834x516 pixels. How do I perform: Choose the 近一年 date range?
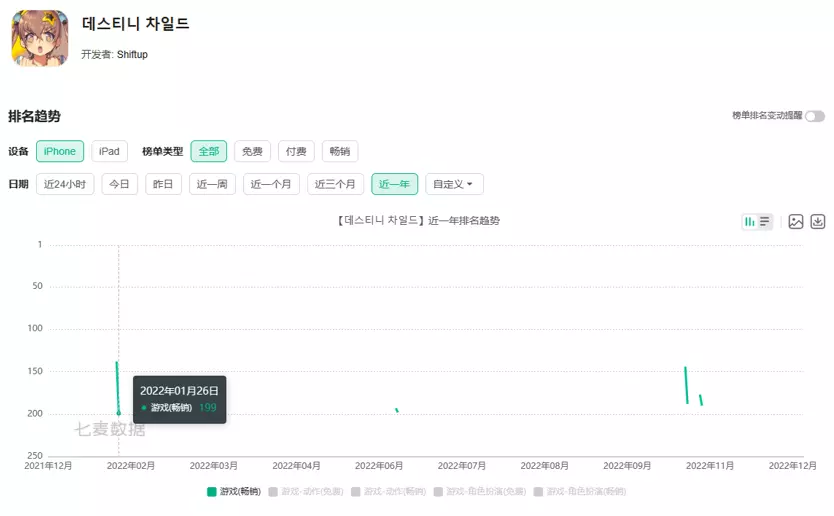click(394, 184)
